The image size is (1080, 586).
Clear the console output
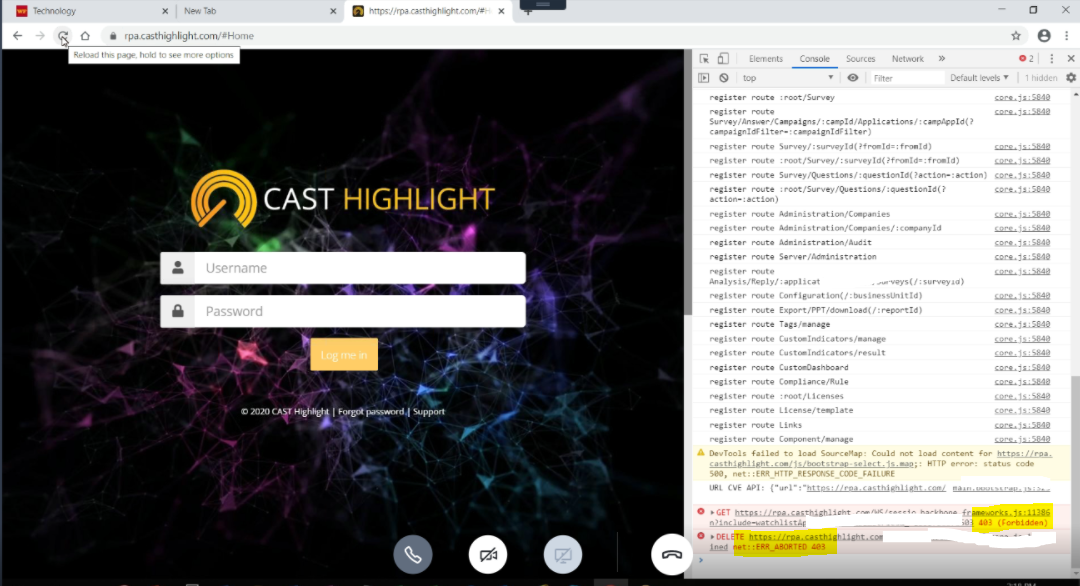pos(724,78)
